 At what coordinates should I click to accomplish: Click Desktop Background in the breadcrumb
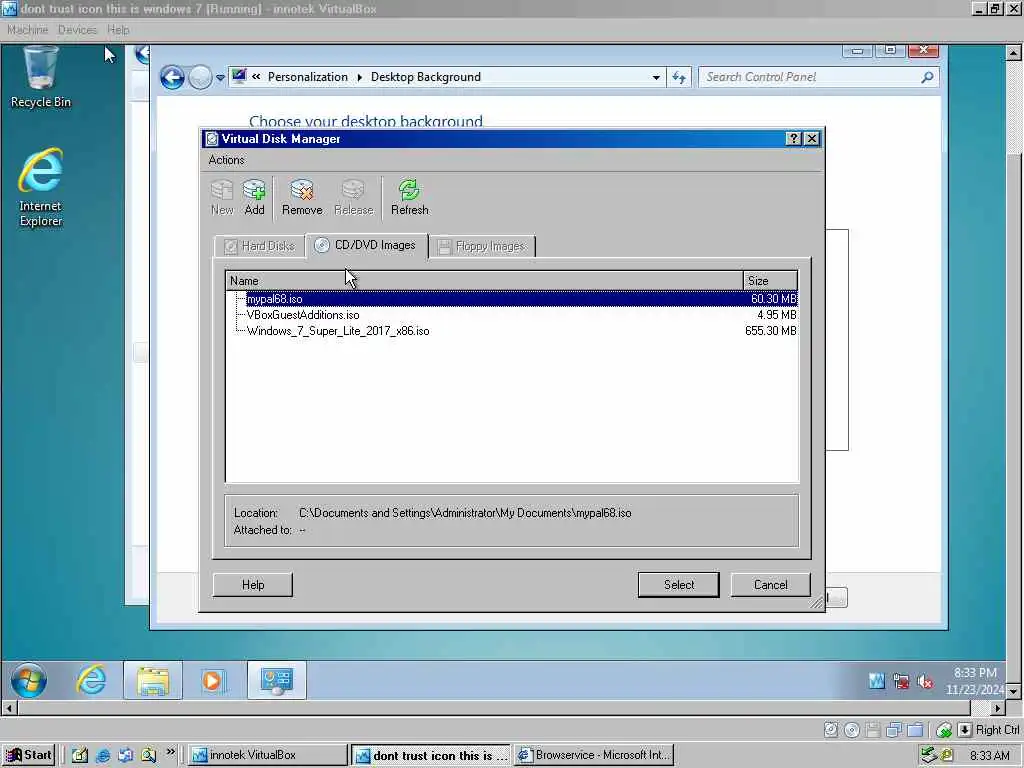point(426,77)
